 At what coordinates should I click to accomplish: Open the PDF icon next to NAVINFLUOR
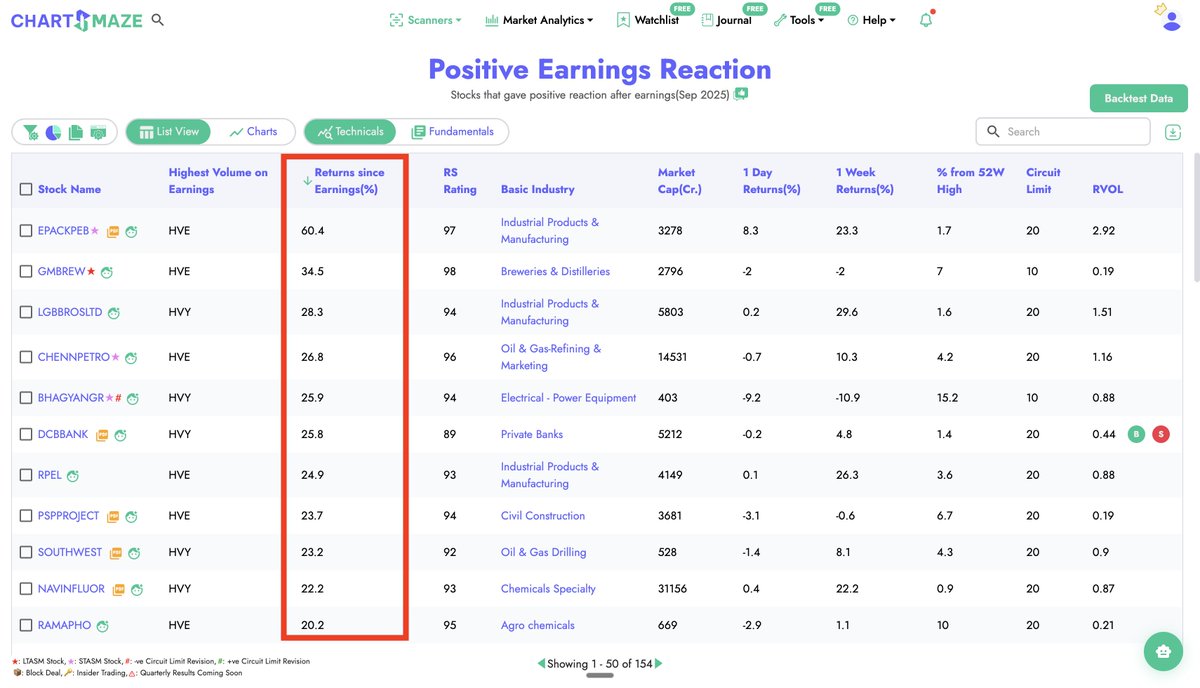118,590
